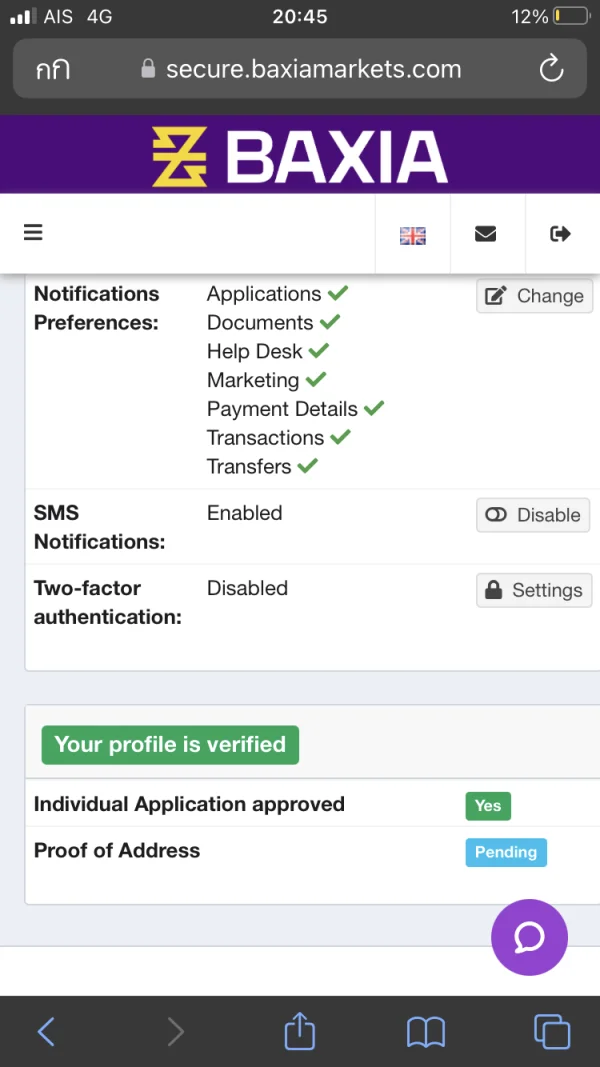Open the UK flag language selector
Screen dimensions: 600x1067
(412, 235)
